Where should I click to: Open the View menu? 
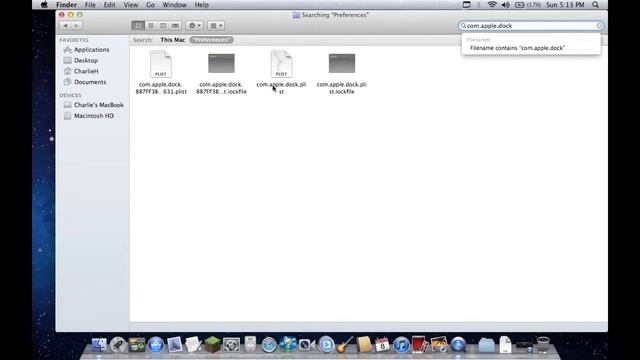coord(131,5)
